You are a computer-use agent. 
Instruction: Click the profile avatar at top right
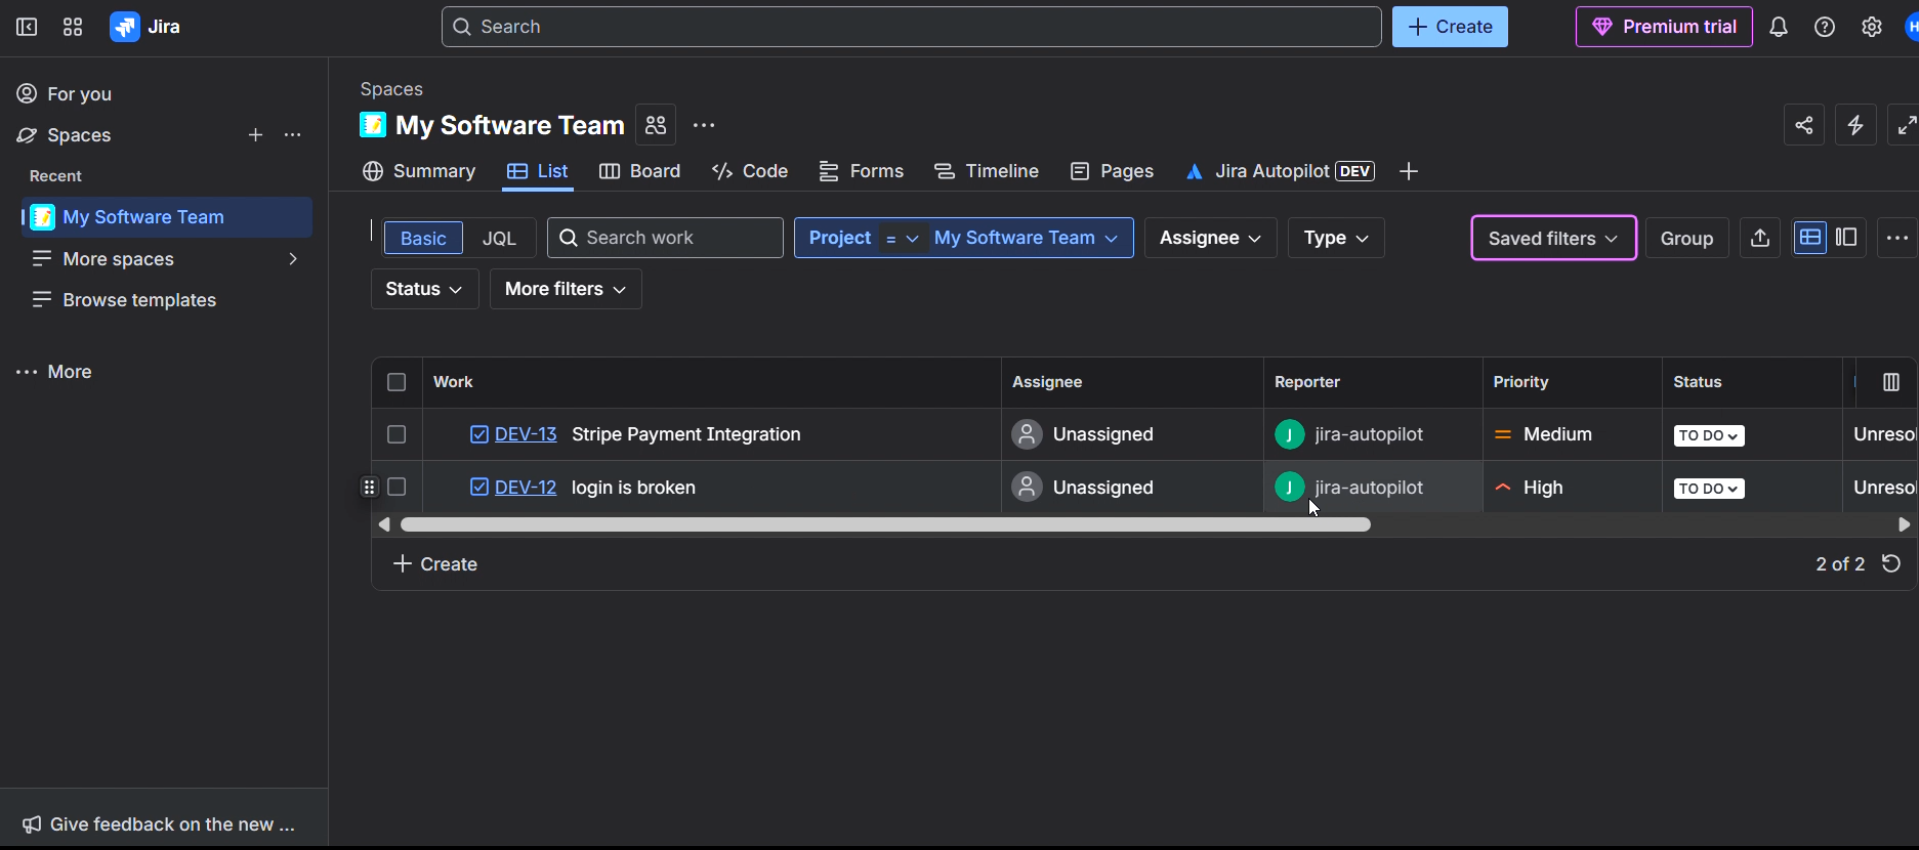[1911, 27]
